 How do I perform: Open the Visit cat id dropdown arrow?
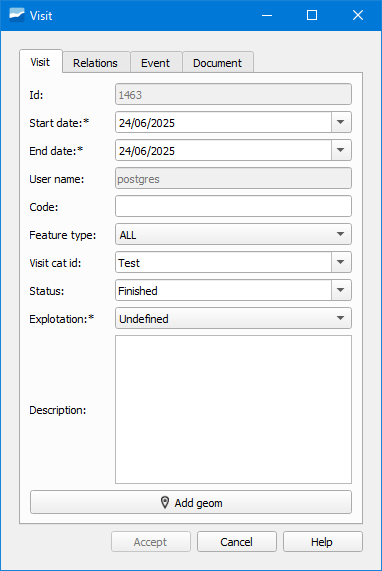point(341,262)
